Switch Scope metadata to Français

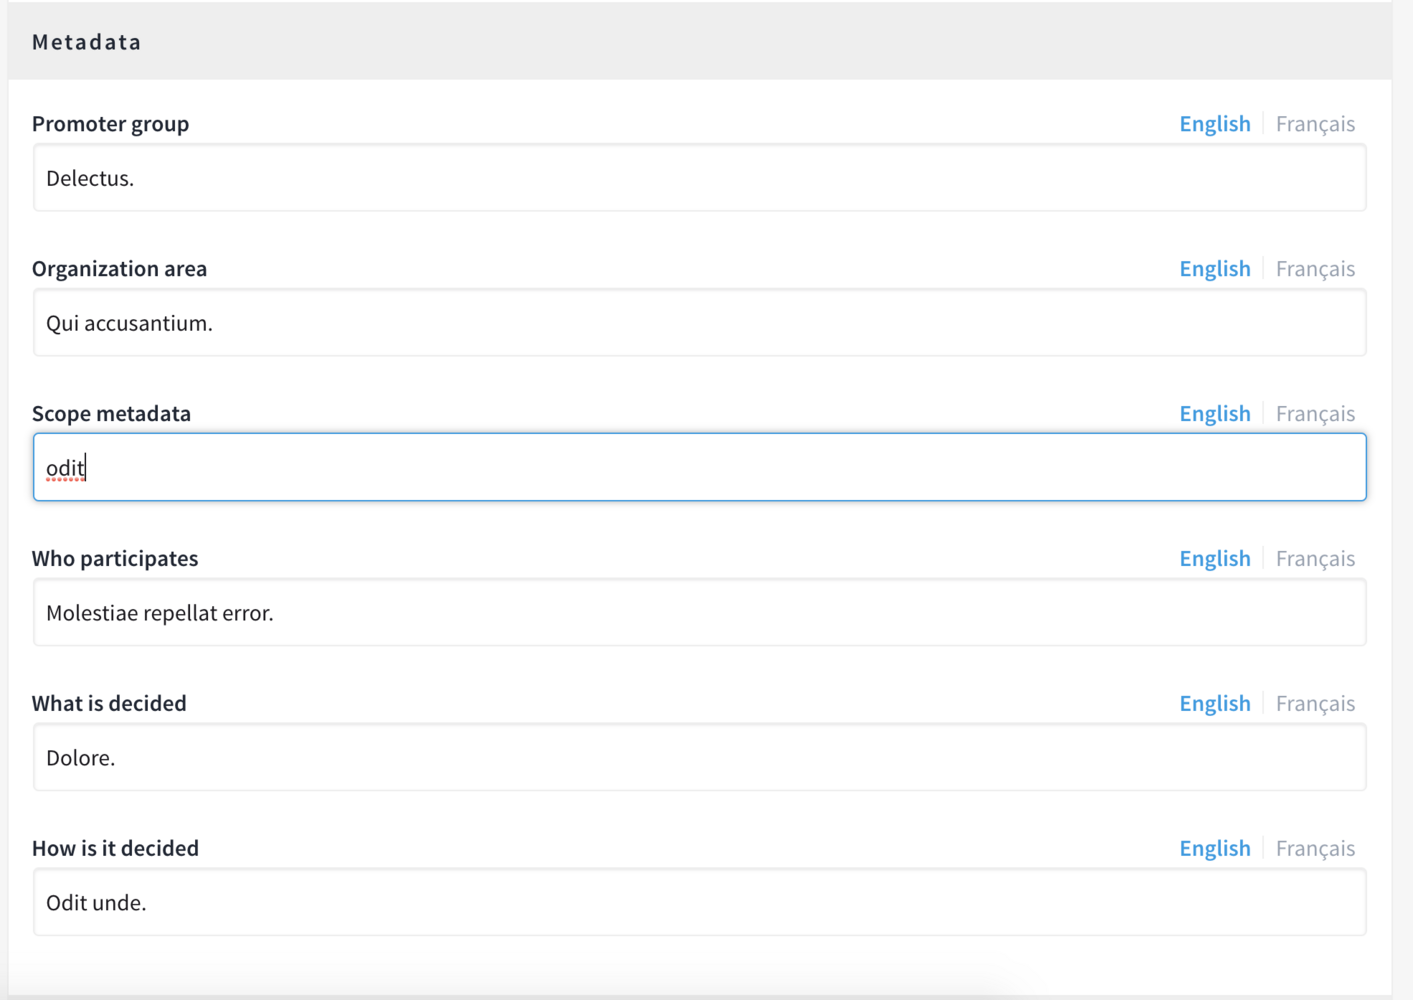pyautogui.click(x=1314, y=414)
